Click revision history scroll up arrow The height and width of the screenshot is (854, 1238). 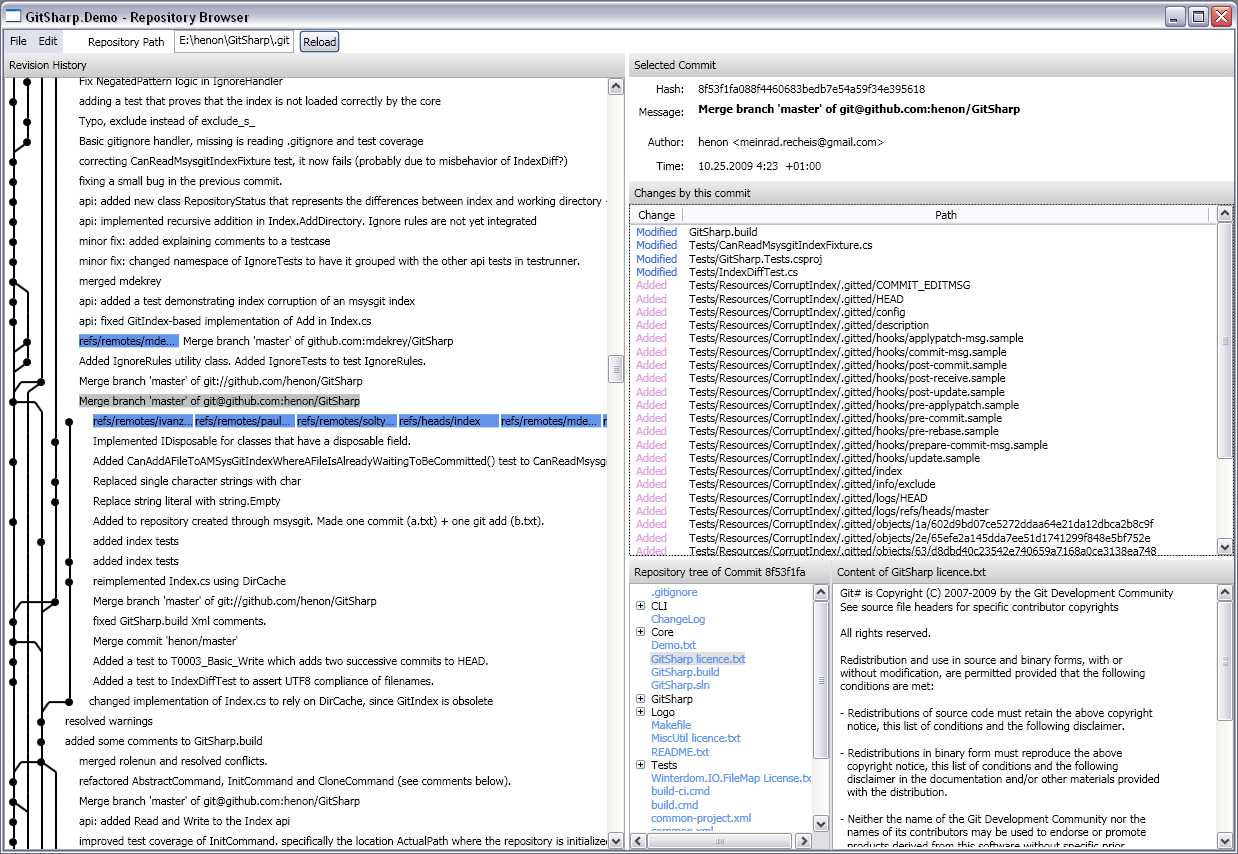coord(616,87)
